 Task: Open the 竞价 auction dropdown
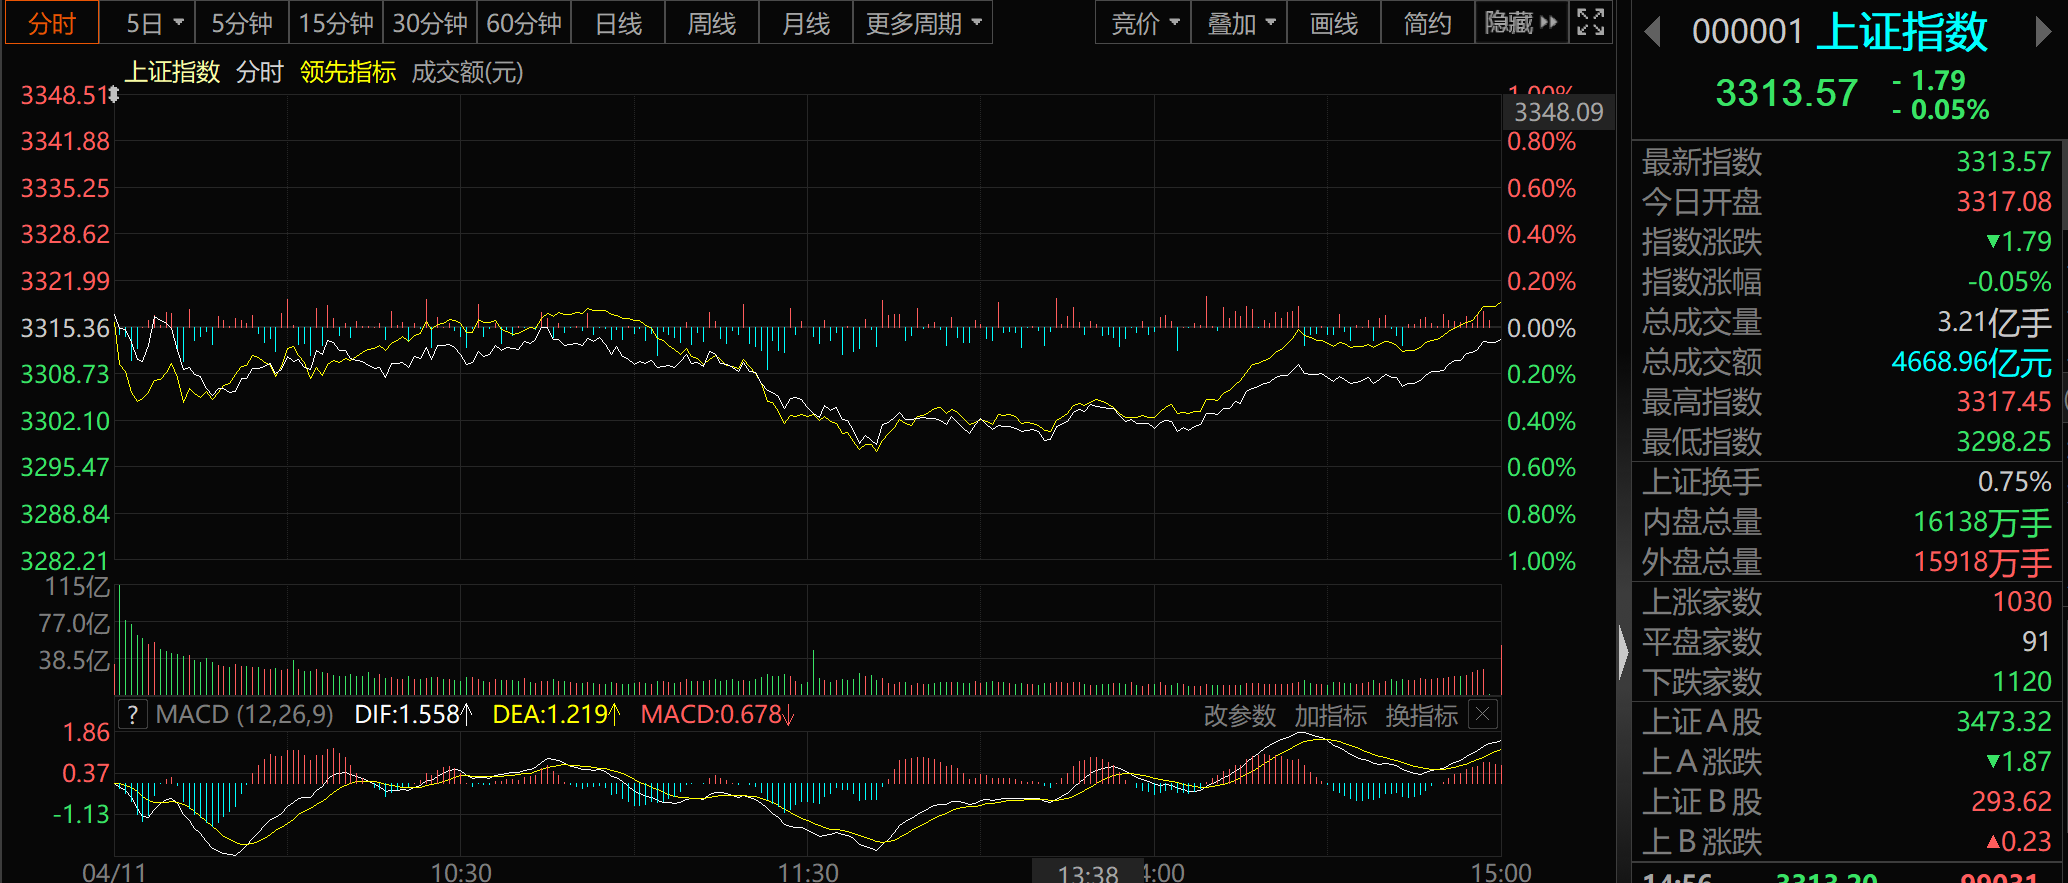(x=1145, y=23)
